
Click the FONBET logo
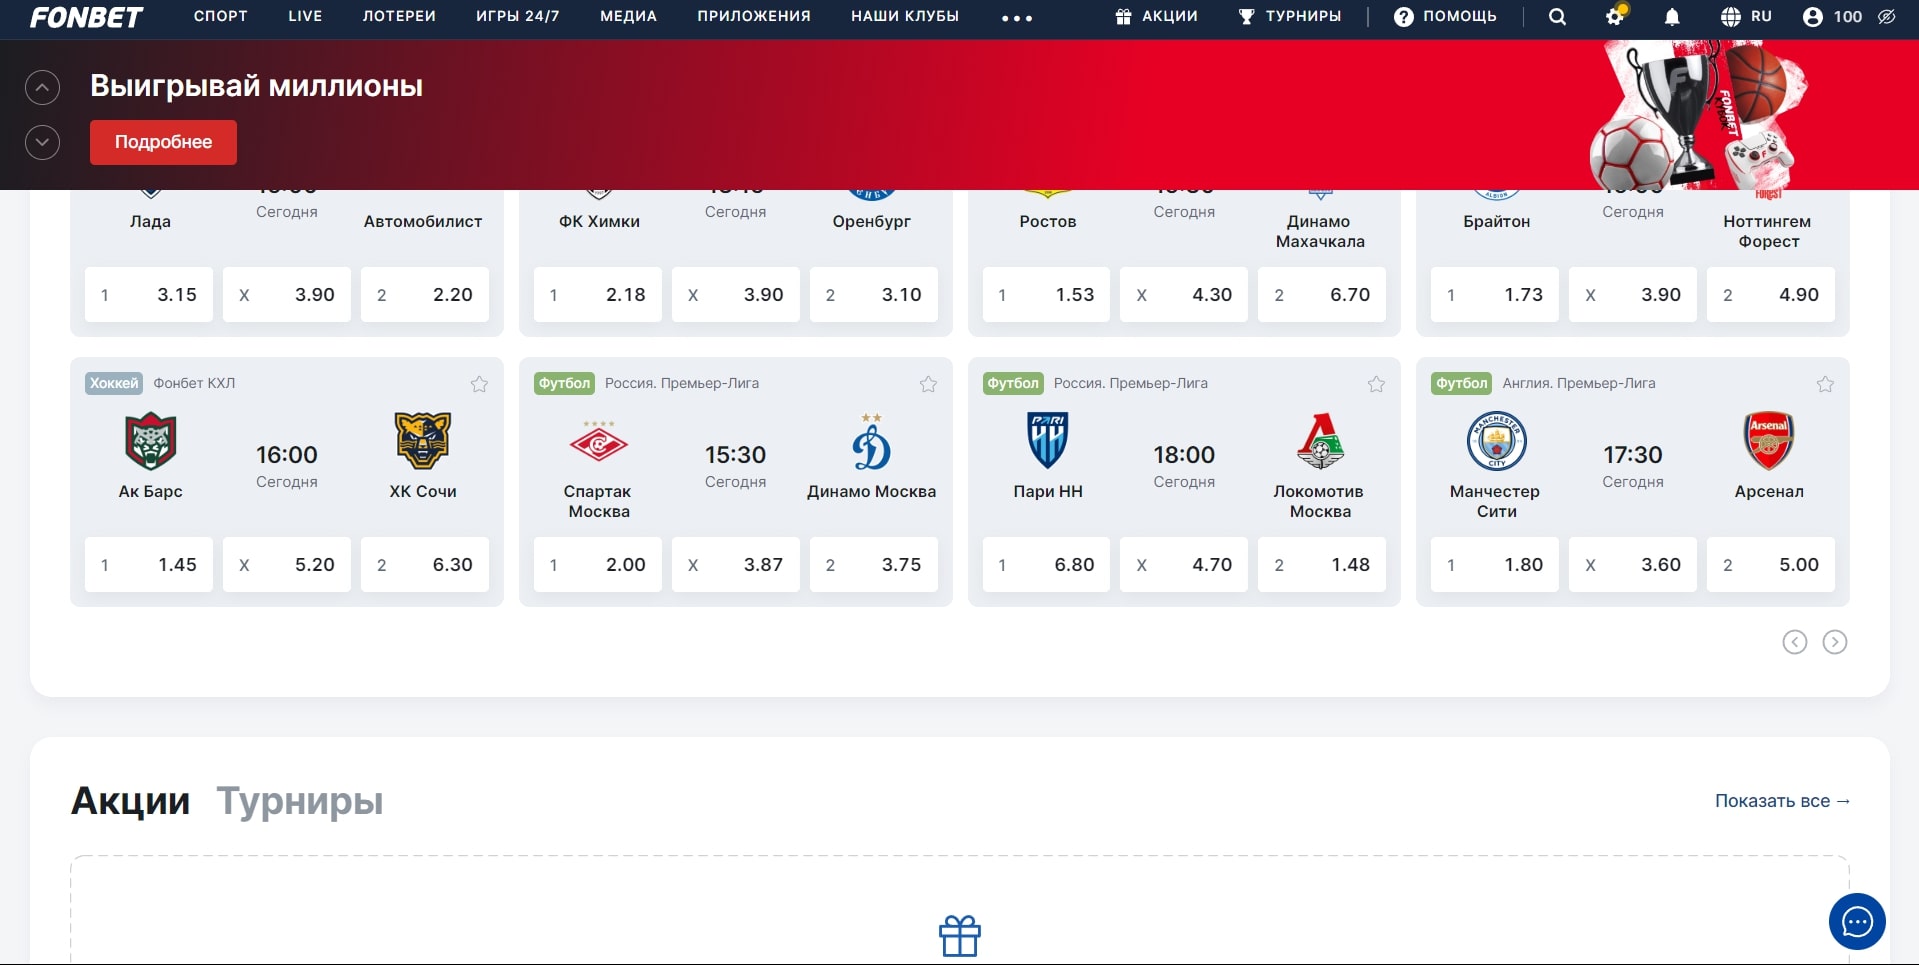(86, 17)
